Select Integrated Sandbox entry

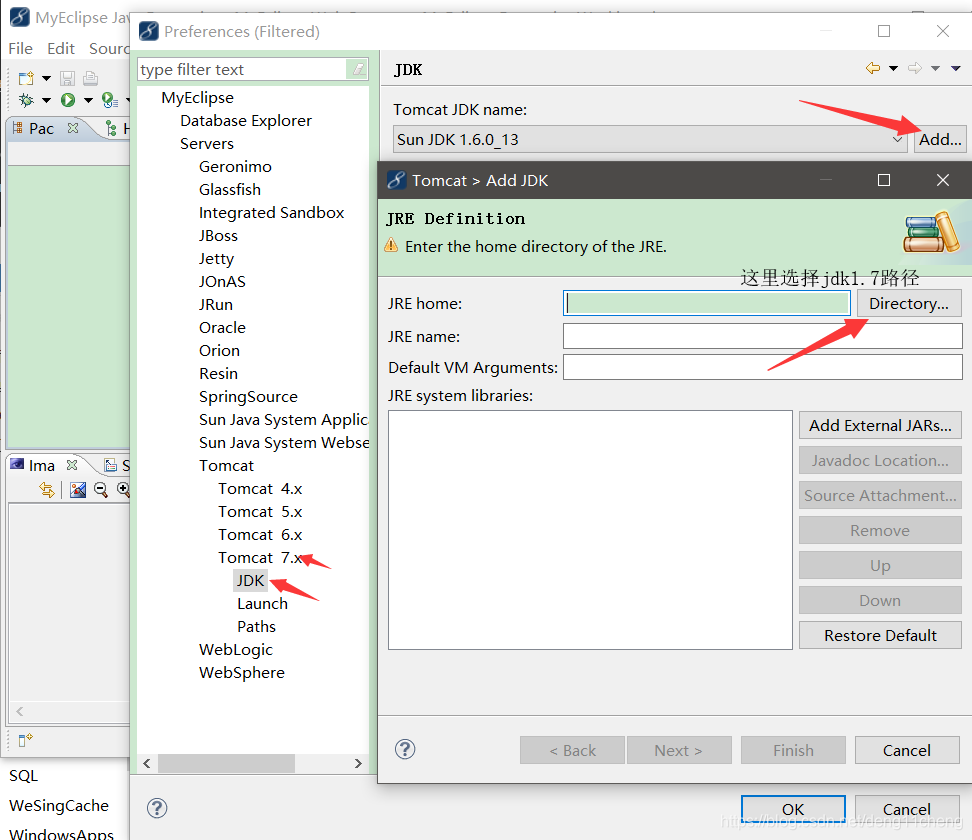click(271, 213)
